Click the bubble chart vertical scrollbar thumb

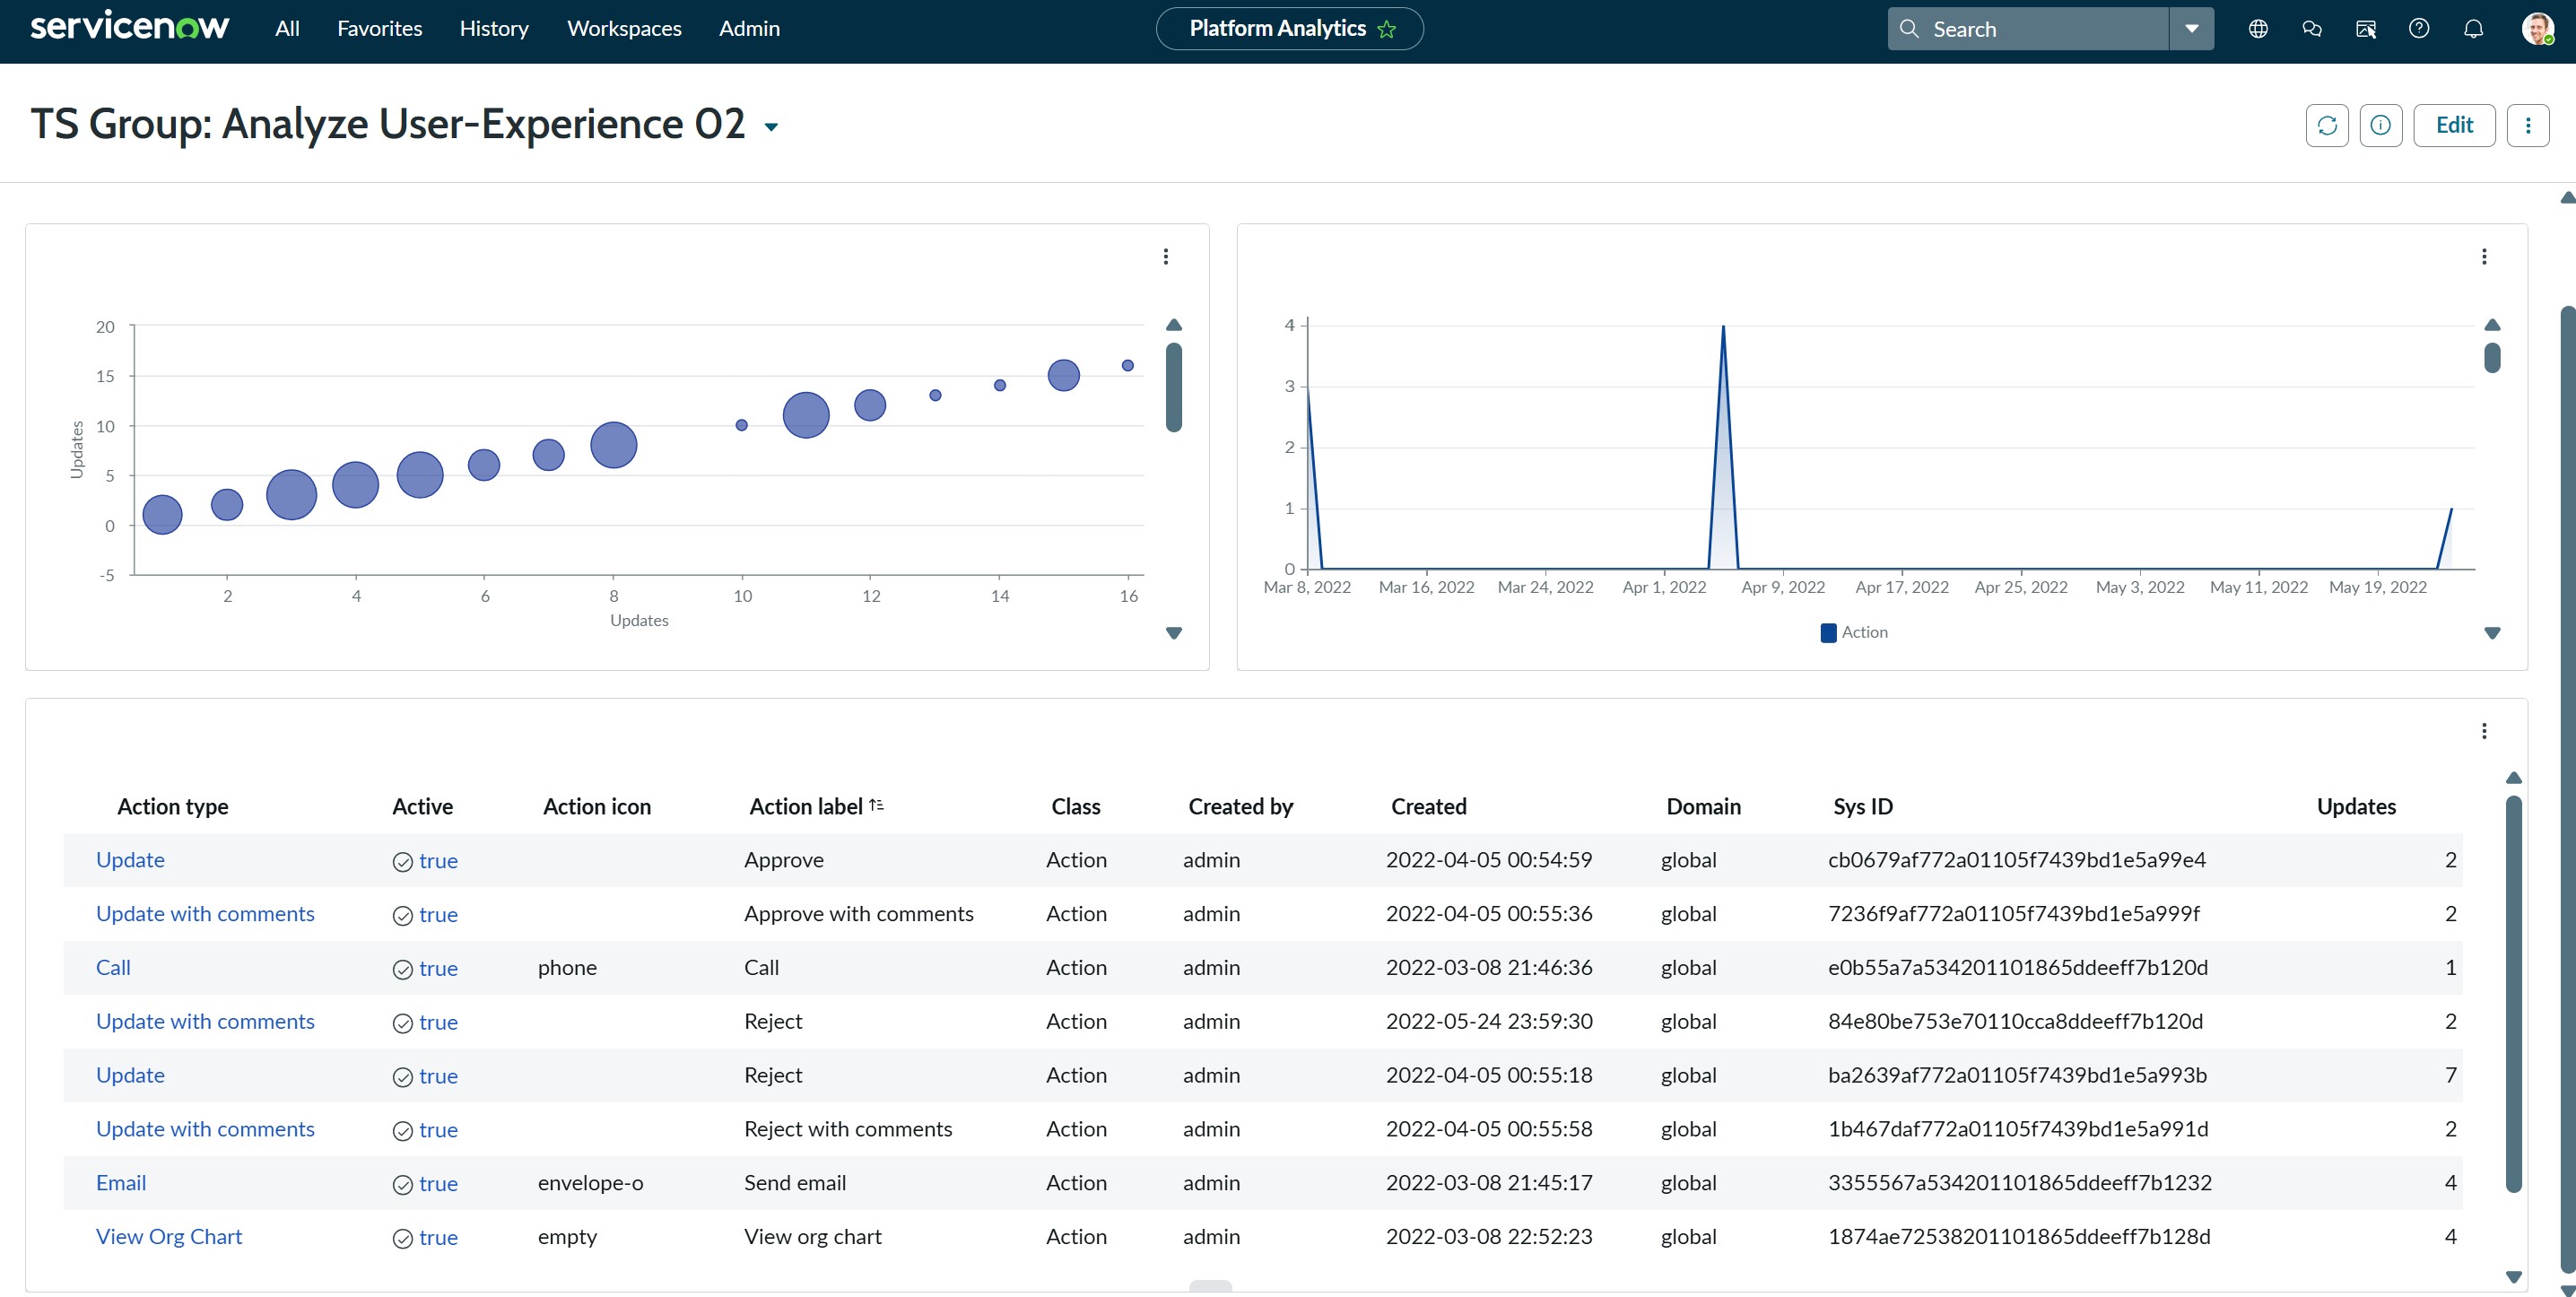pos(1174,388)
